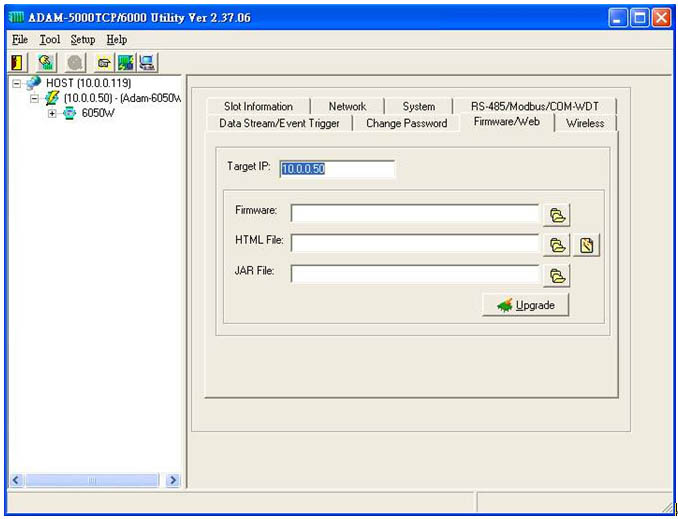Switch to the Change Password tab
The width and height of the screenshot is (678, 519).
coord(406,123)
